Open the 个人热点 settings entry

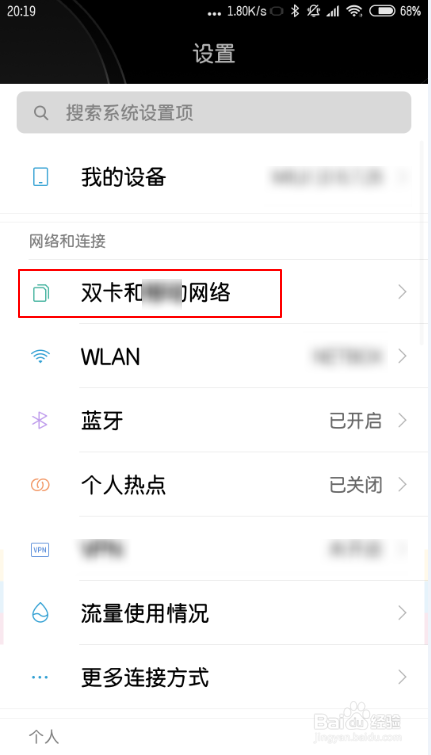coord(214,484)
